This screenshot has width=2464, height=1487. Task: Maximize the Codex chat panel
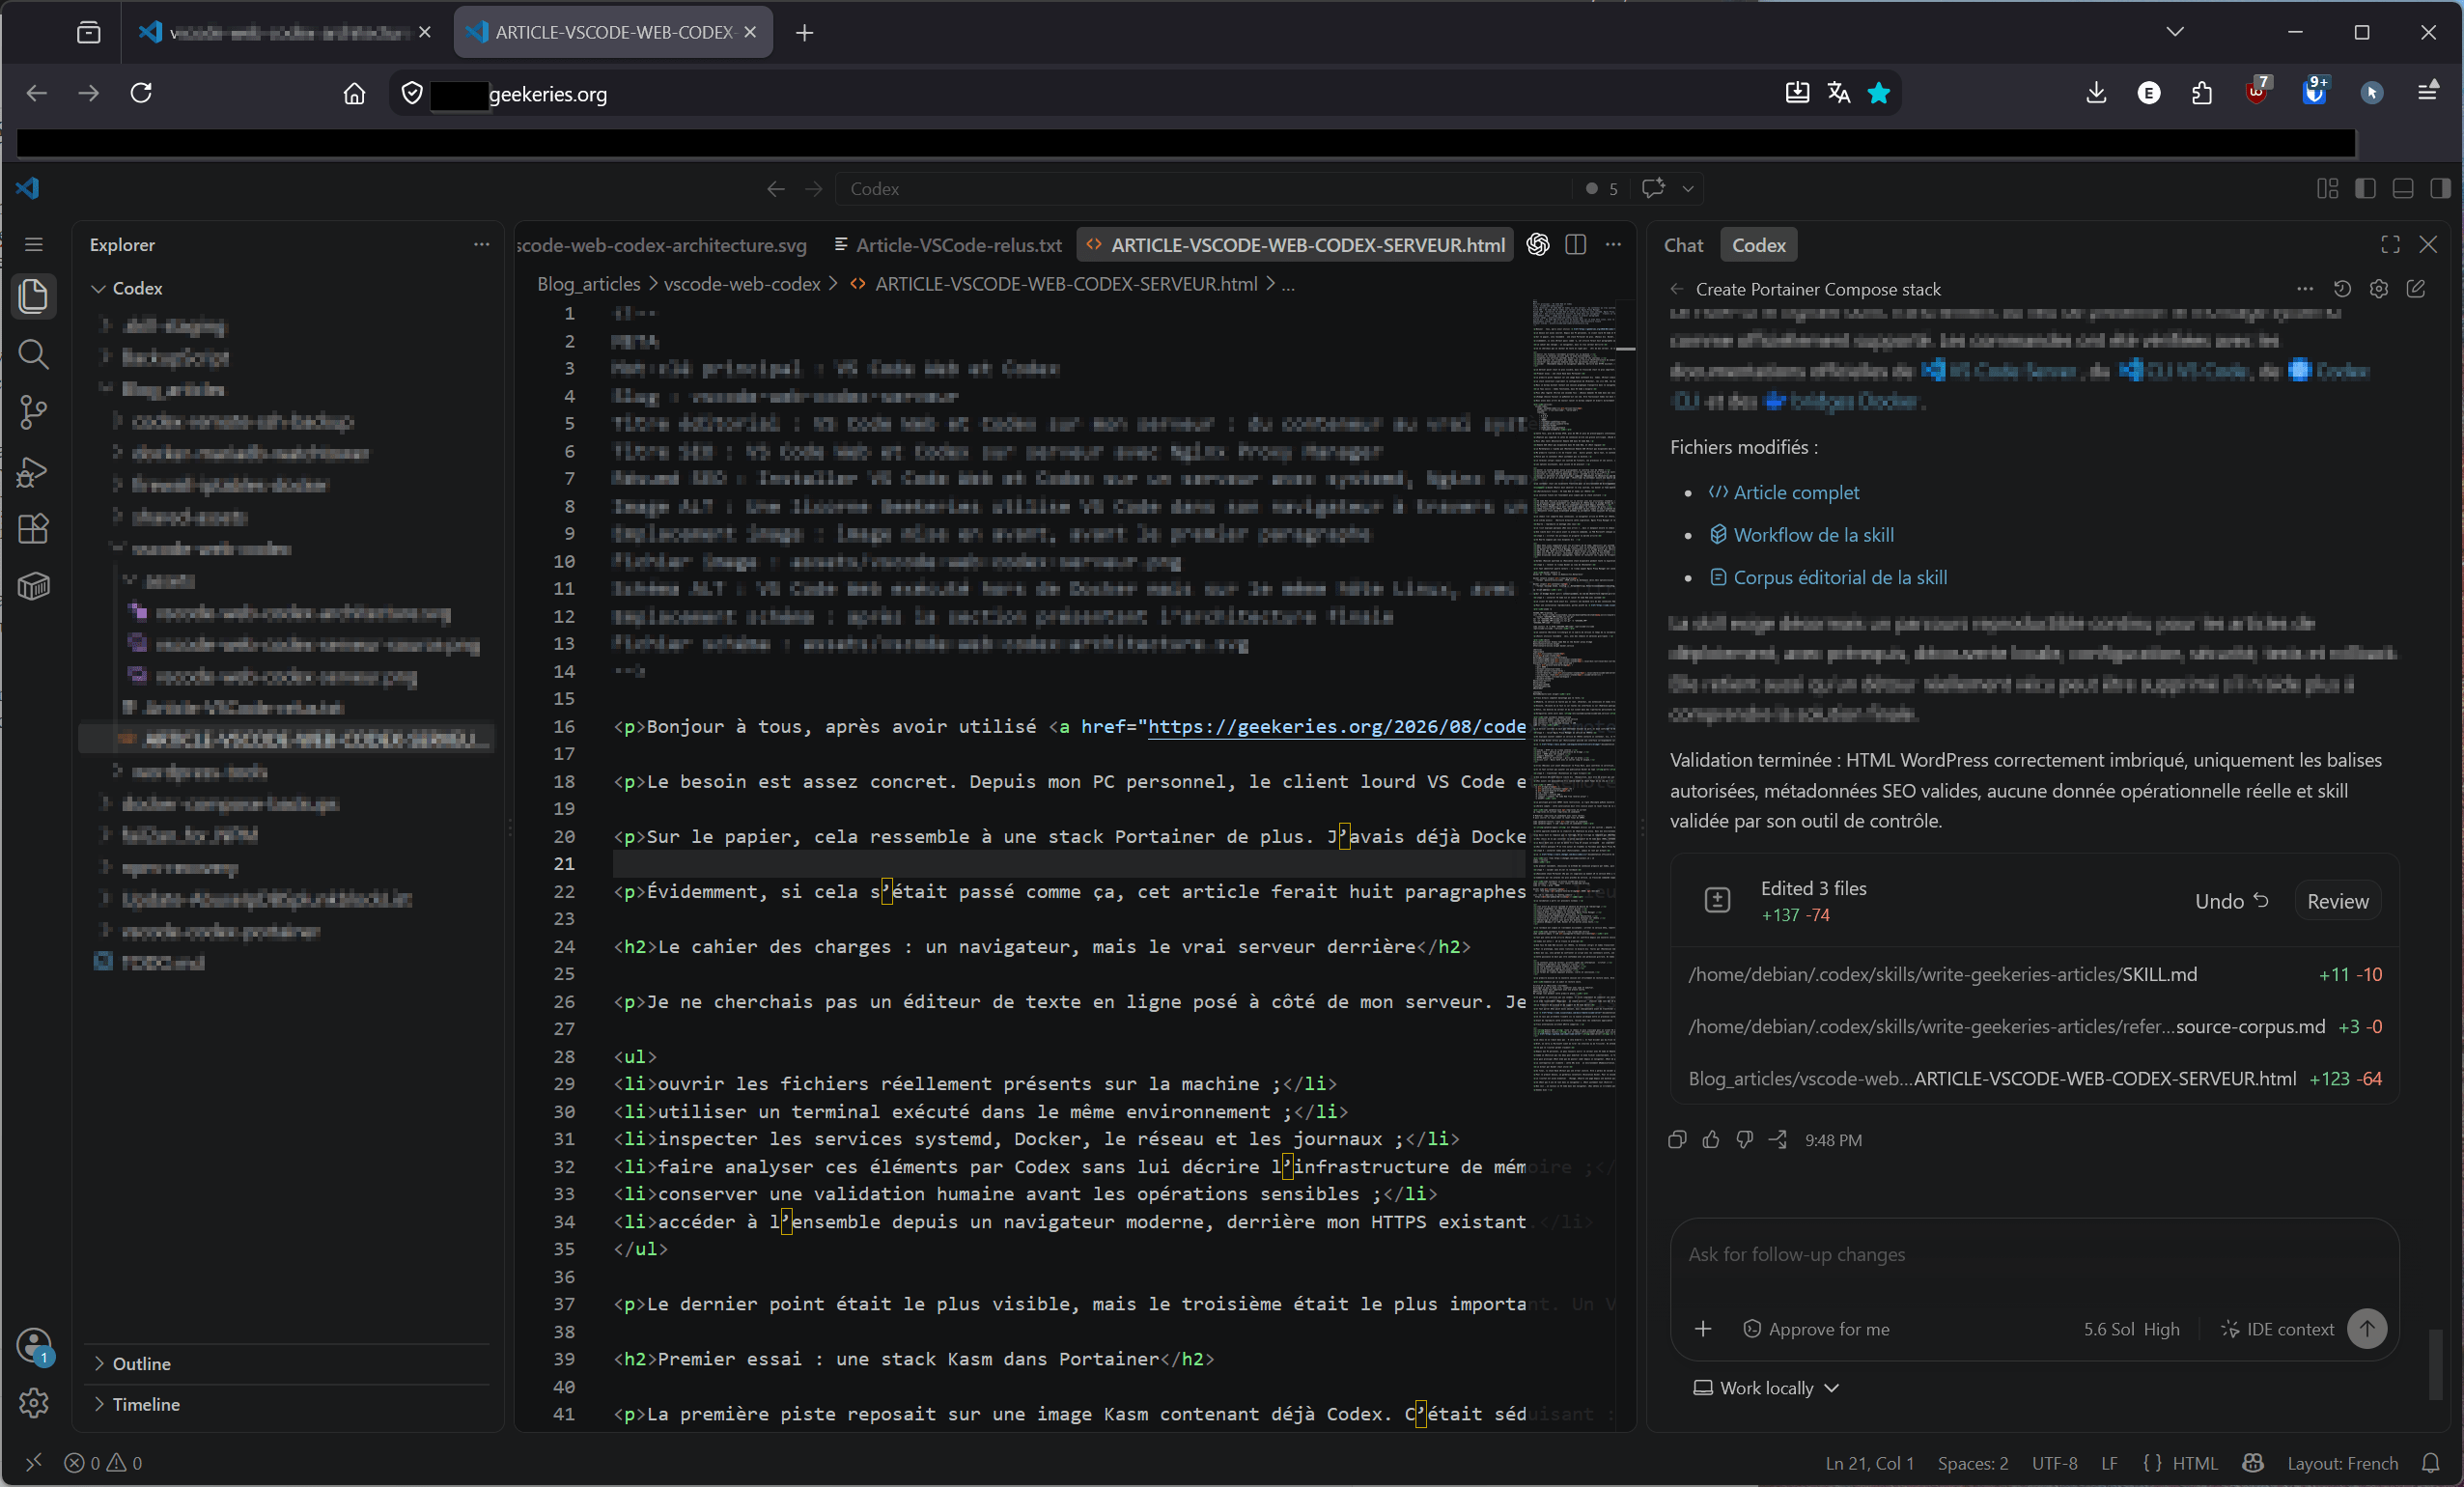(x=2390, y=245)
